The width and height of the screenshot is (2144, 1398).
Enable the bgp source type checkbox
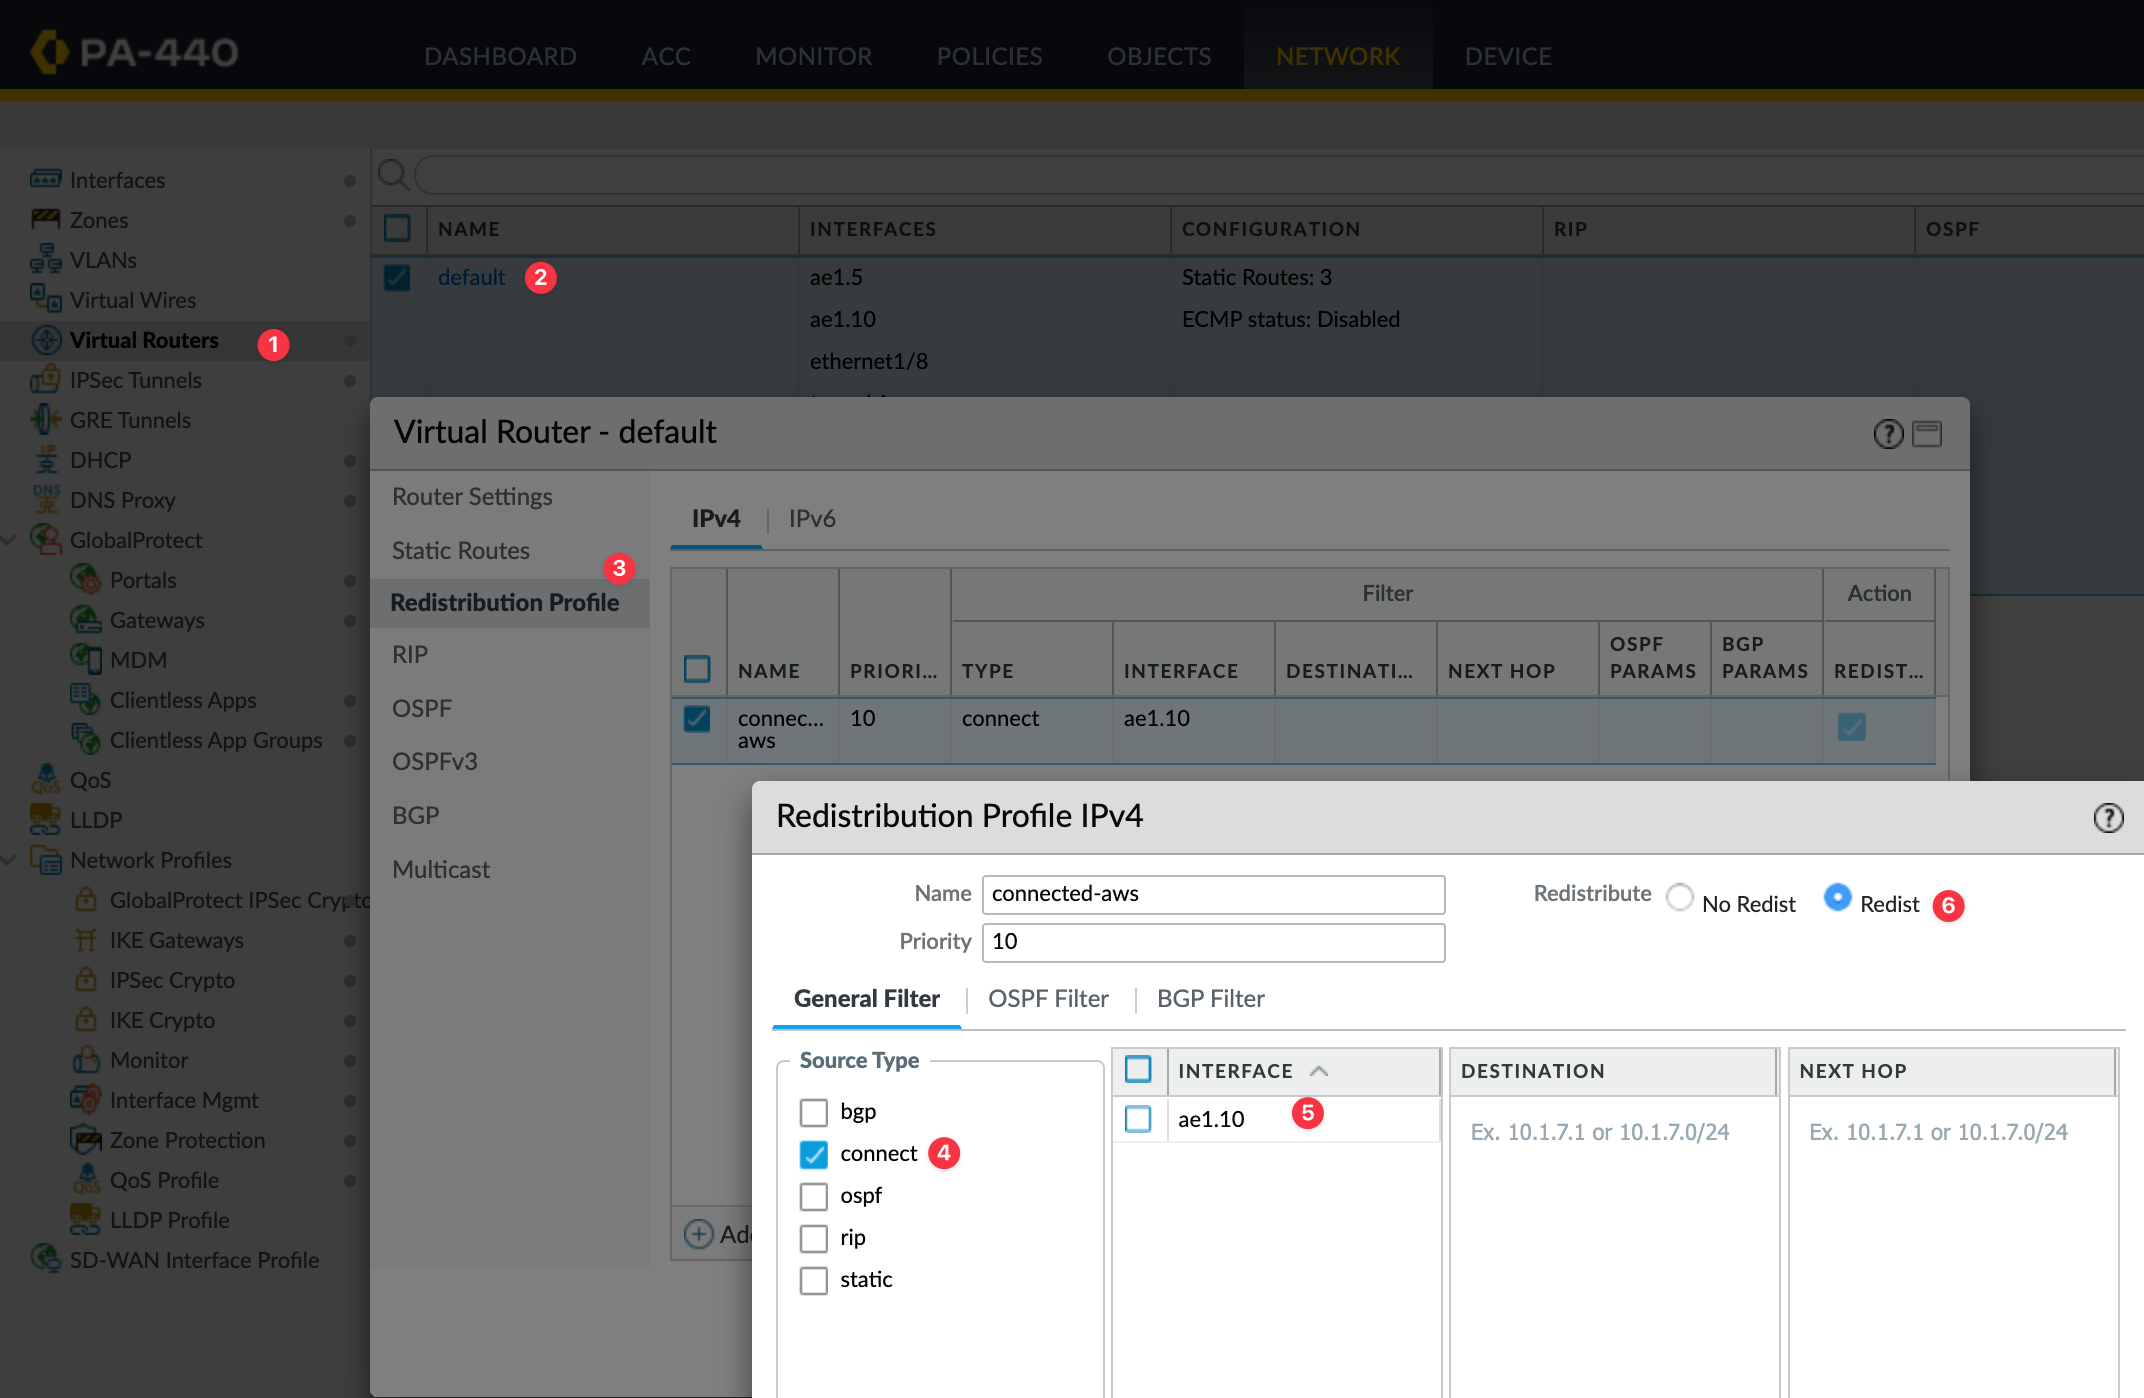(814, 1112)
